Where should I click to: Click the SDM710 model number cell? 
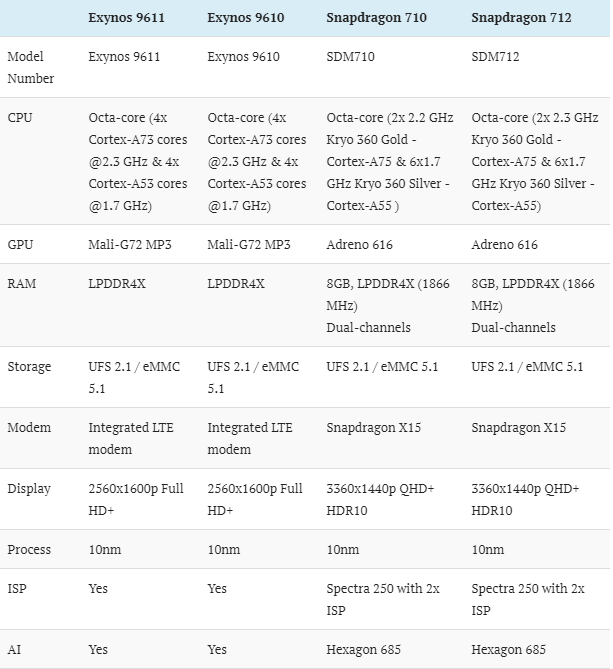coord(352,57)
